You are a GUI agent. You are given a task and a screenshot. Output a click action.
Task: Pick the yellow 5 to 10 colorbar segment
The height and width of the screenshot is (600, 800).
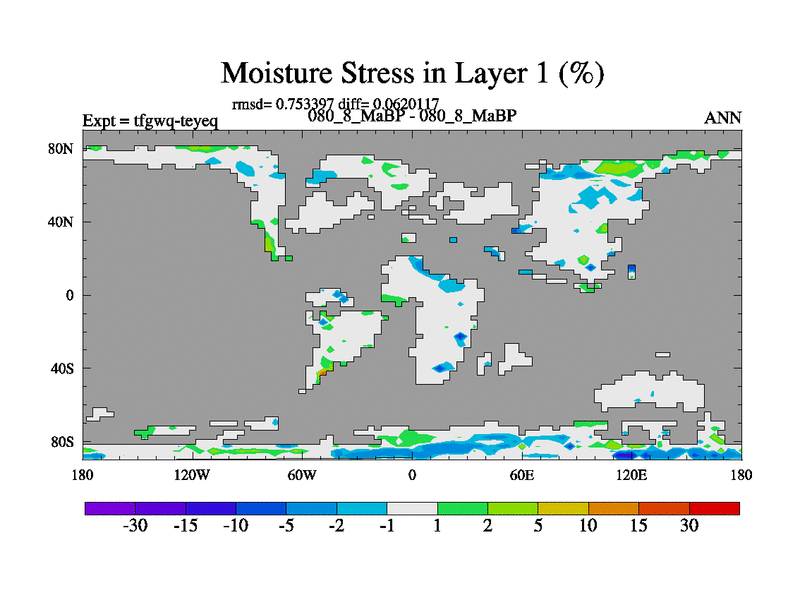(563, 508)
